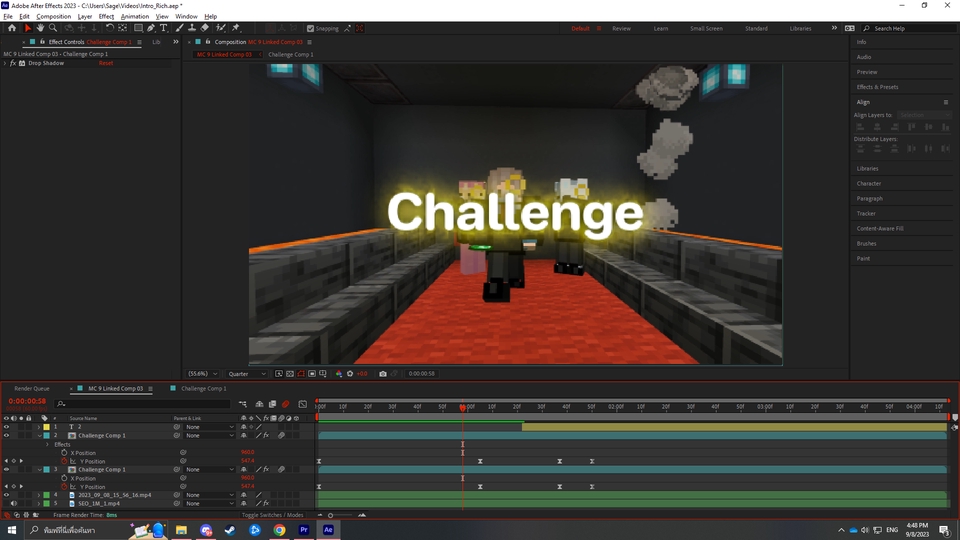Image resolution: width=960 pixels, height=540 pixels.
Task: Select the Rotation tool
Action: coord(110,28)
